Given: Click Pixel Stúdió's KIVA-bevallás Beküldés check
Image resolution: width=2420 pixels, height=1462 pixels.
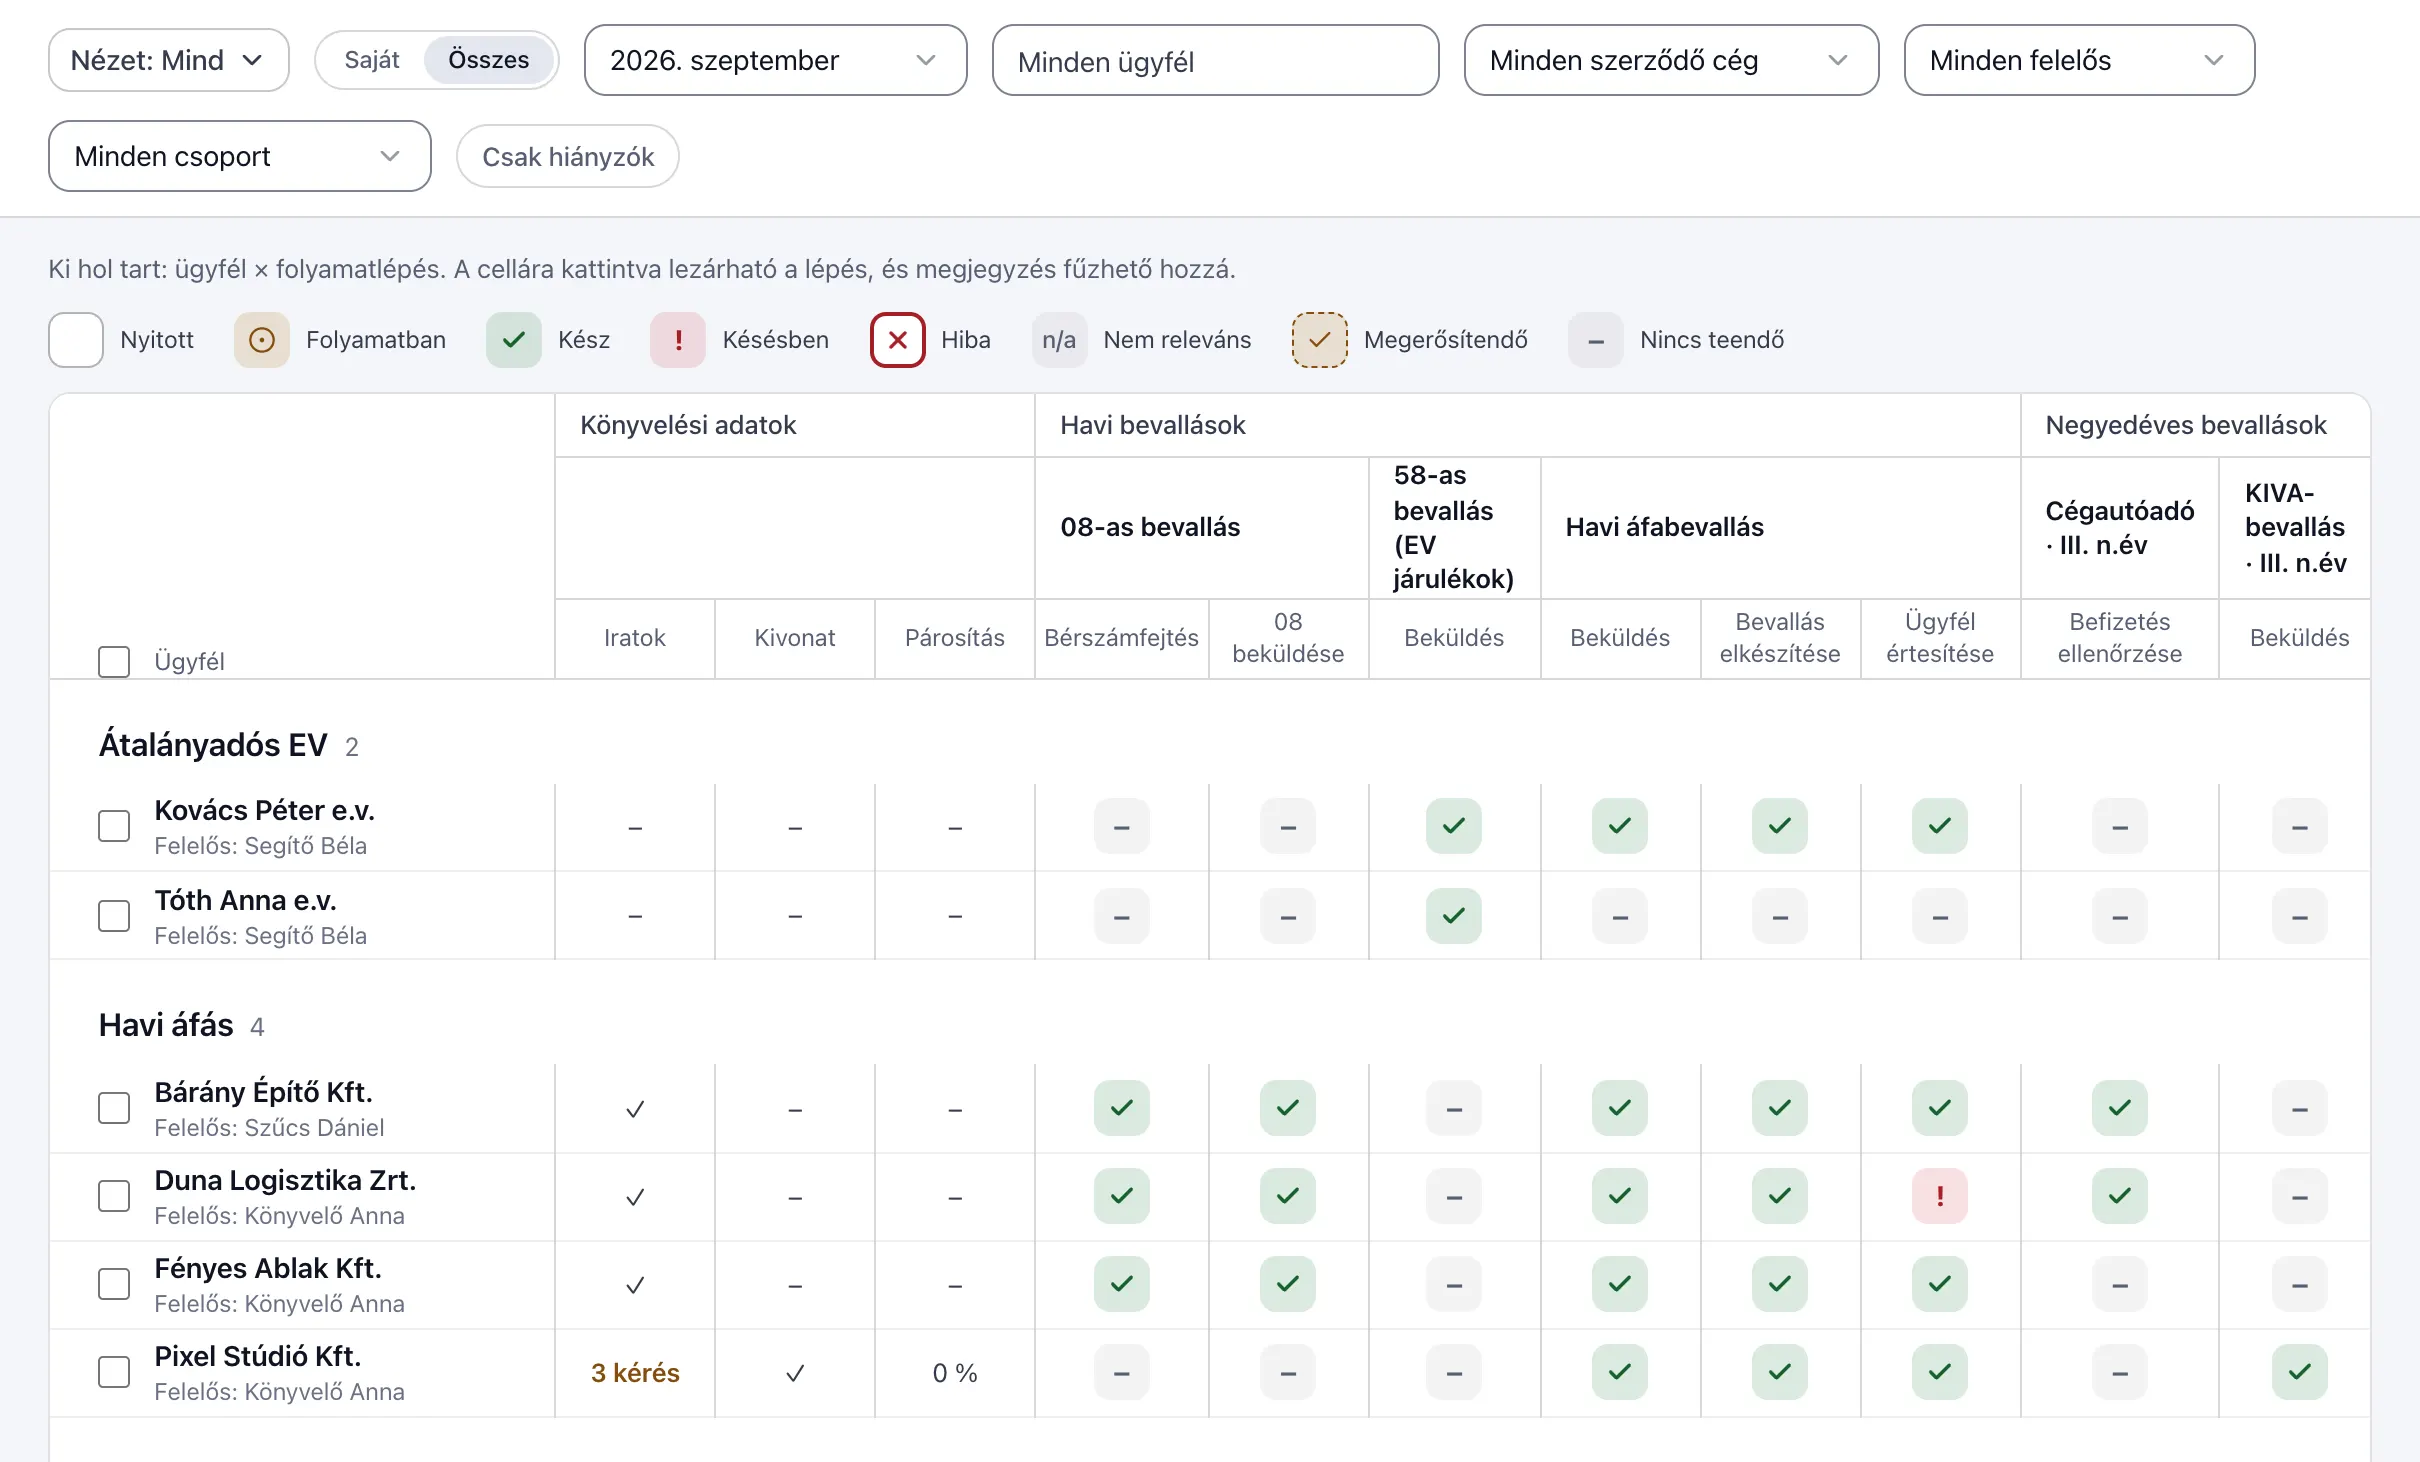Looking at the screenshot, I should 2299,1372.
